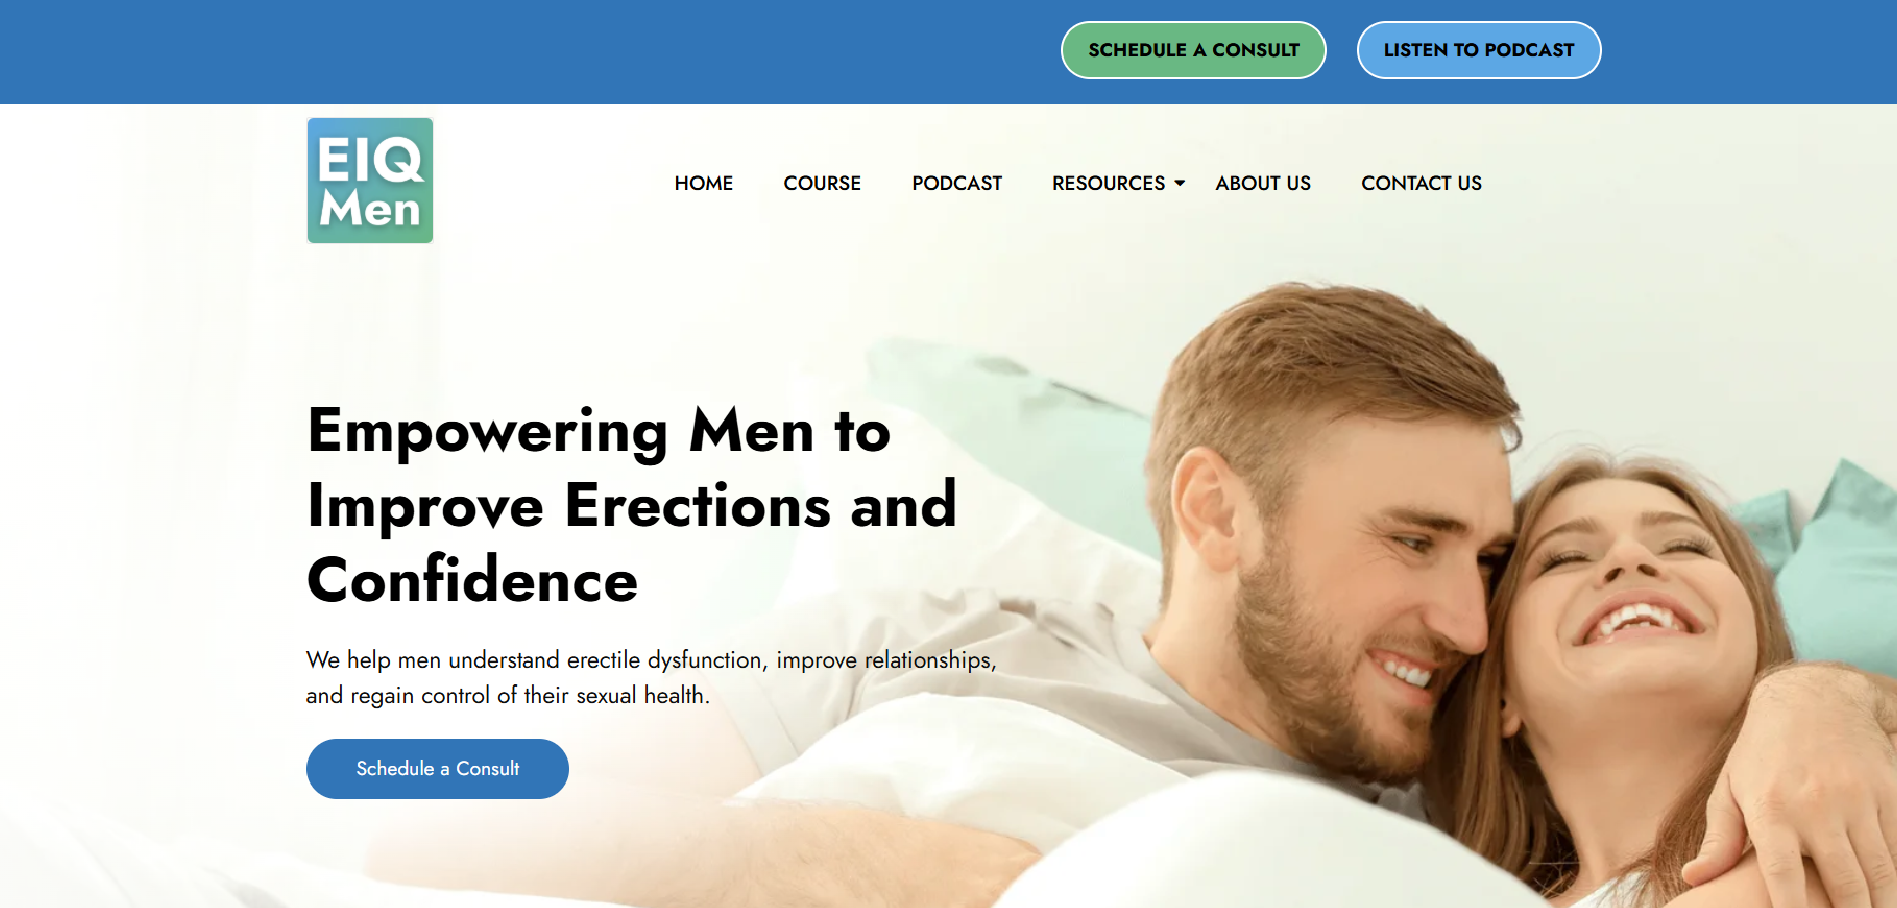The width and height of the screenshot is (1897, 908).
Task: Open the Resources menu item
Action: (1108, 183)
